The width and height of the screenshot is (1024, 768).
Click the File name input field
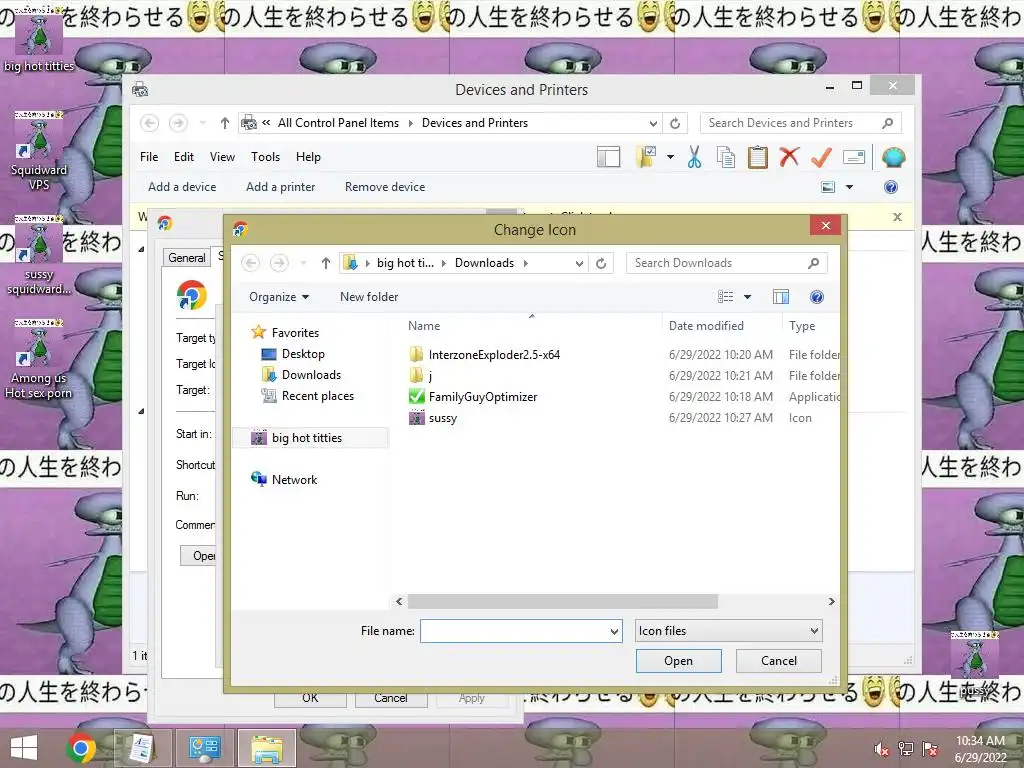tap(515, 631)
